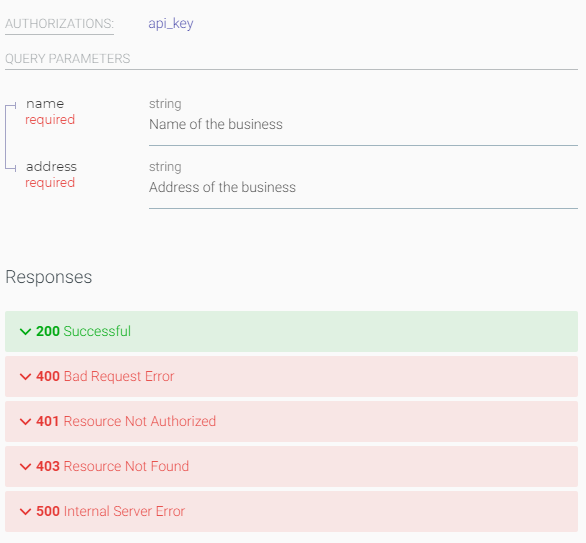
Task: Click the AUTHORIZATIONS label
Action: click(x=59, y=24)
